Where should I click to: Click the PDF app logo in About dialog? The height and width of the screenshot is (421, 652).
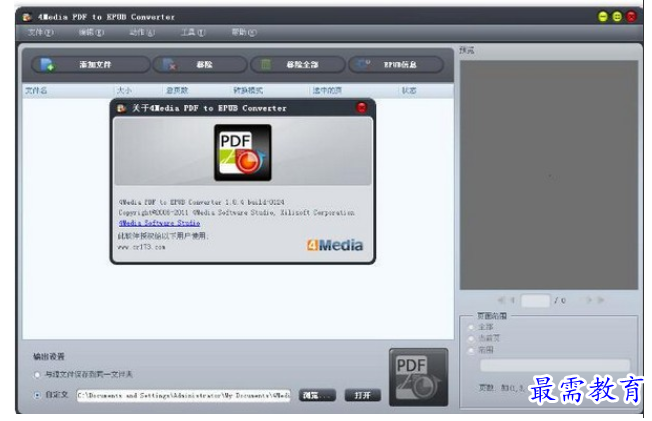[243, 153]
